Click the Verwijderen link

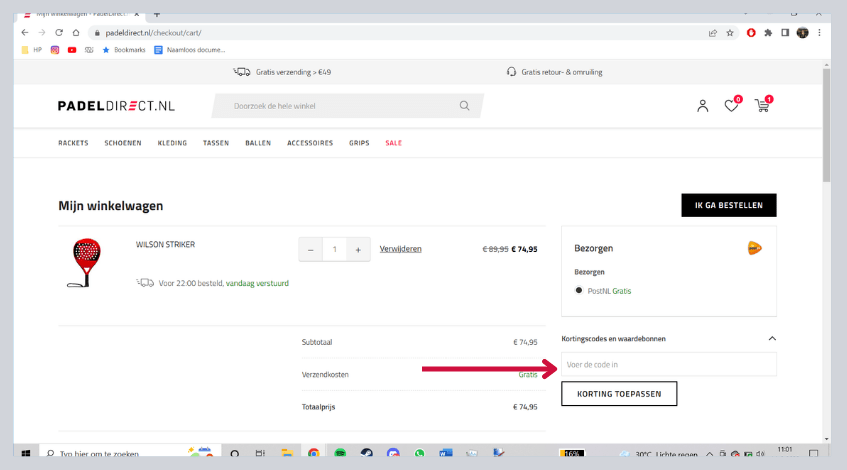(400, 249)
